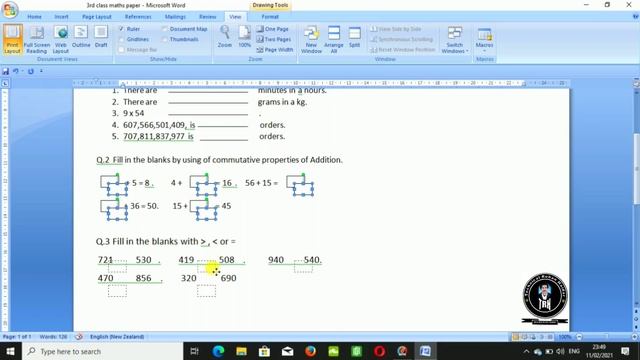Open notification center on taskbar
640x360 pixels.
(x=625, y=351)
